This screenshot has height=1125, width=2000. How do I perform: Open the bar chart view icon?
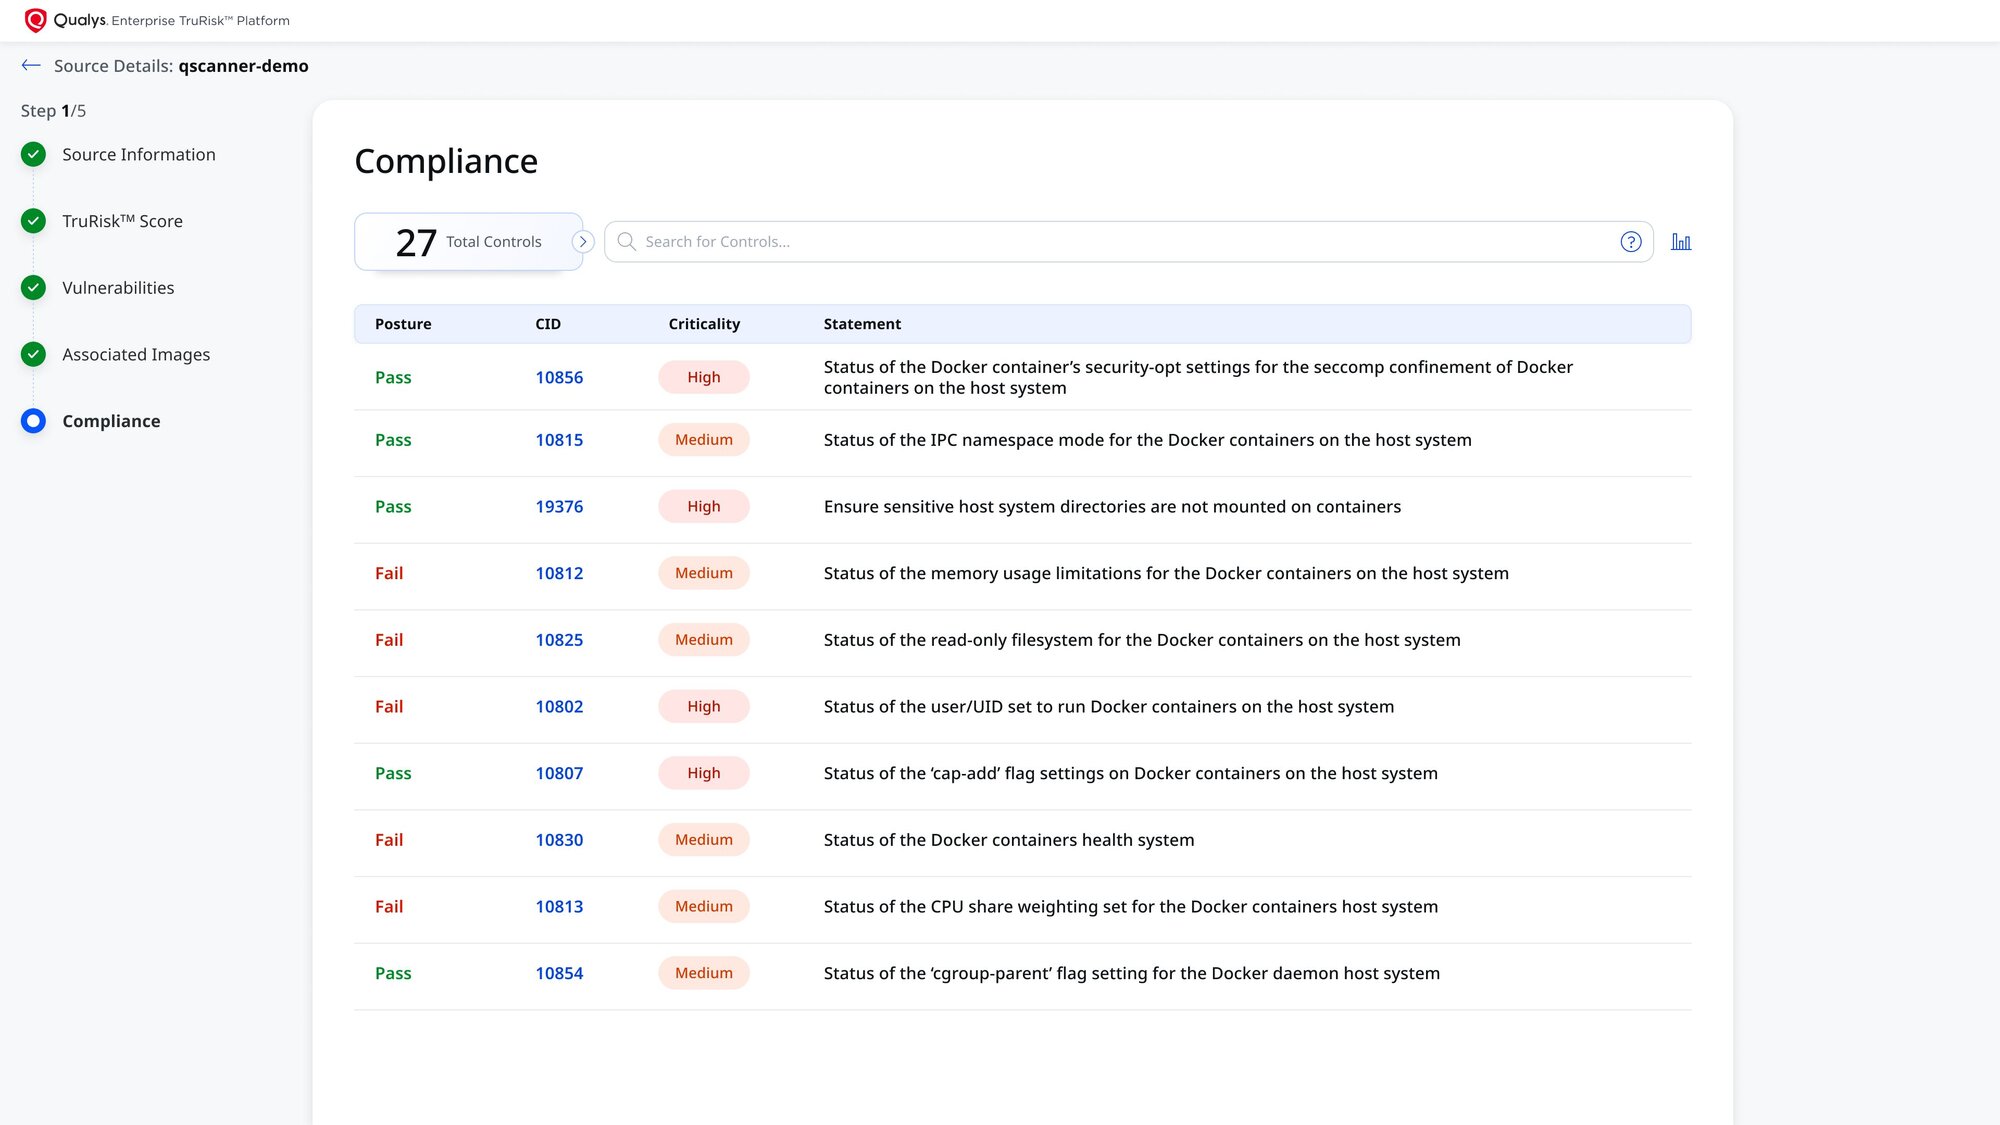(1681, 242)
